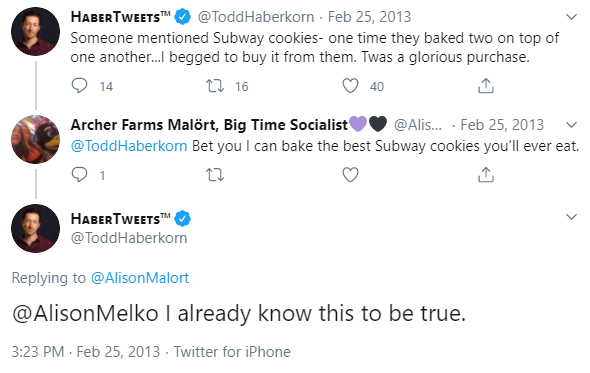Reply to the first Subway cookies tweet
The image size is (590, 373).
[x=79, y=86]
